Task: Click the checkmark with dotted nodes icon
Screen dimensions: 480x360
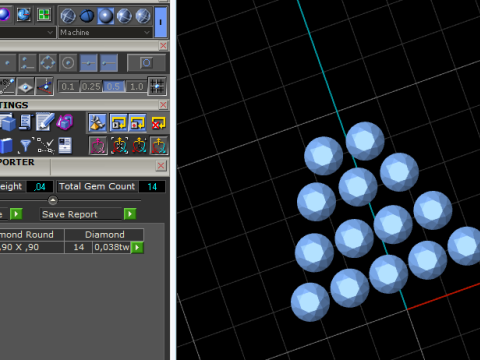Action: click(x=45, y=146)
